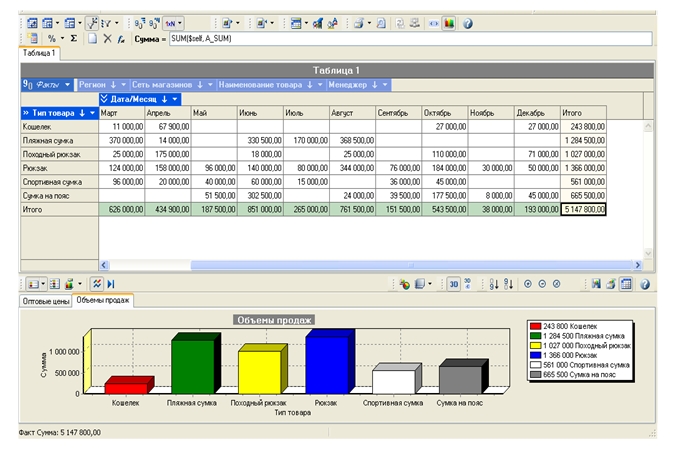Click the circled-minus zoom out icon in chart toolbar

[x=542, y=284]
